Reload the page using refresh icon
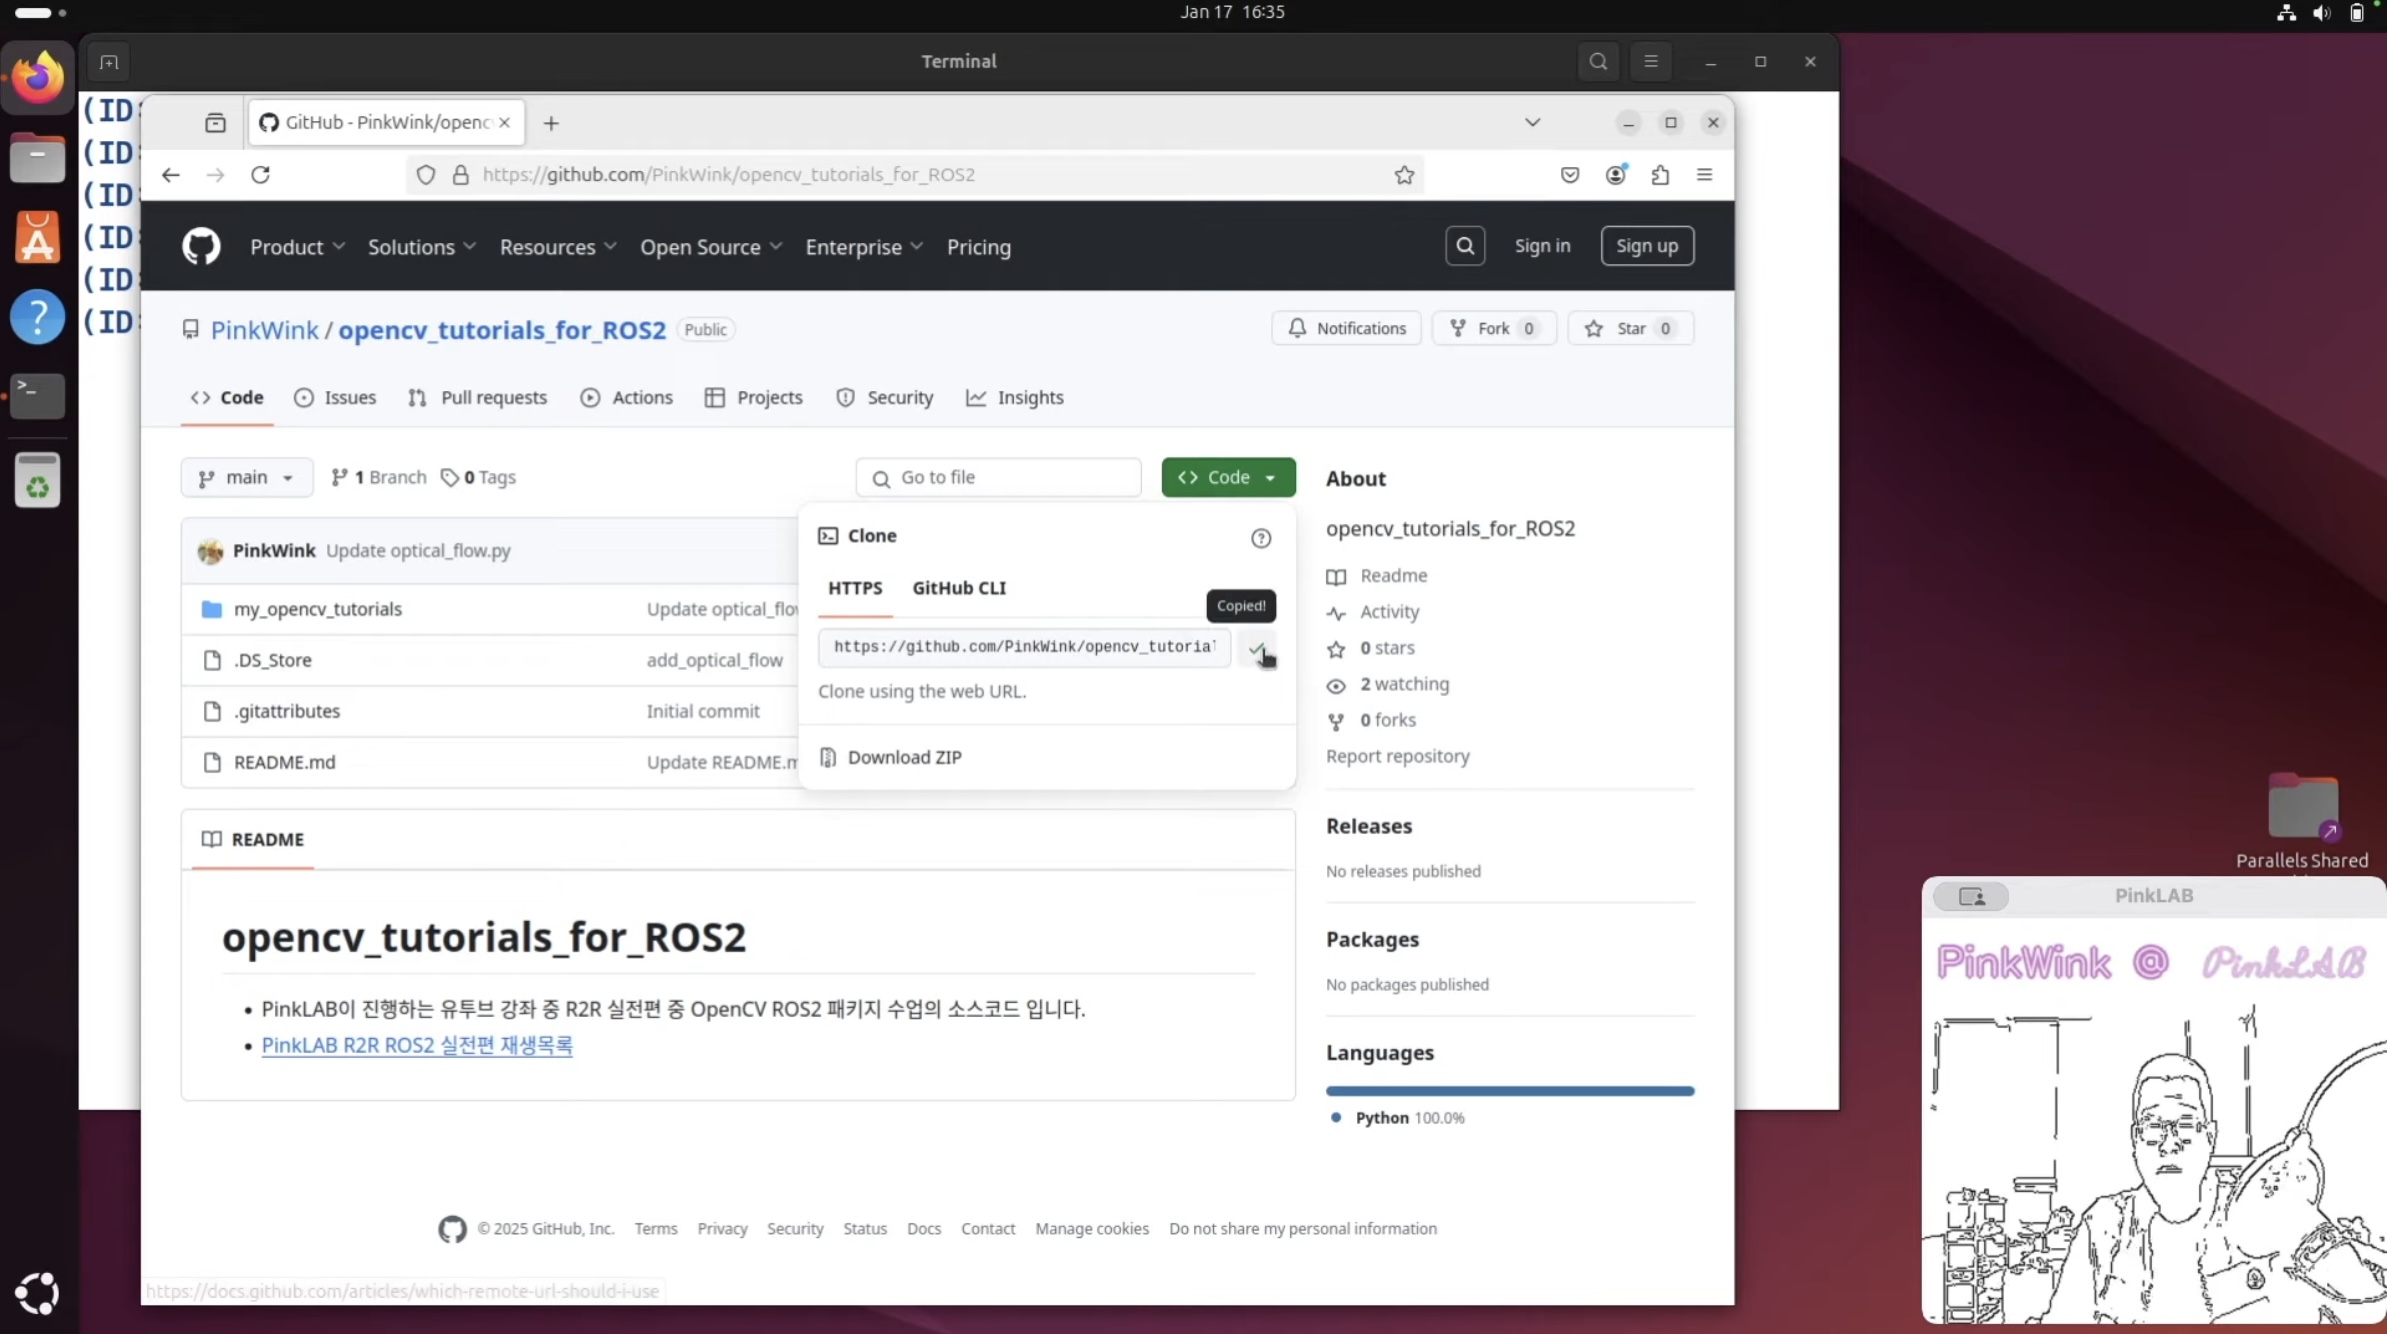2387x1334 pixels. [261, 175]
